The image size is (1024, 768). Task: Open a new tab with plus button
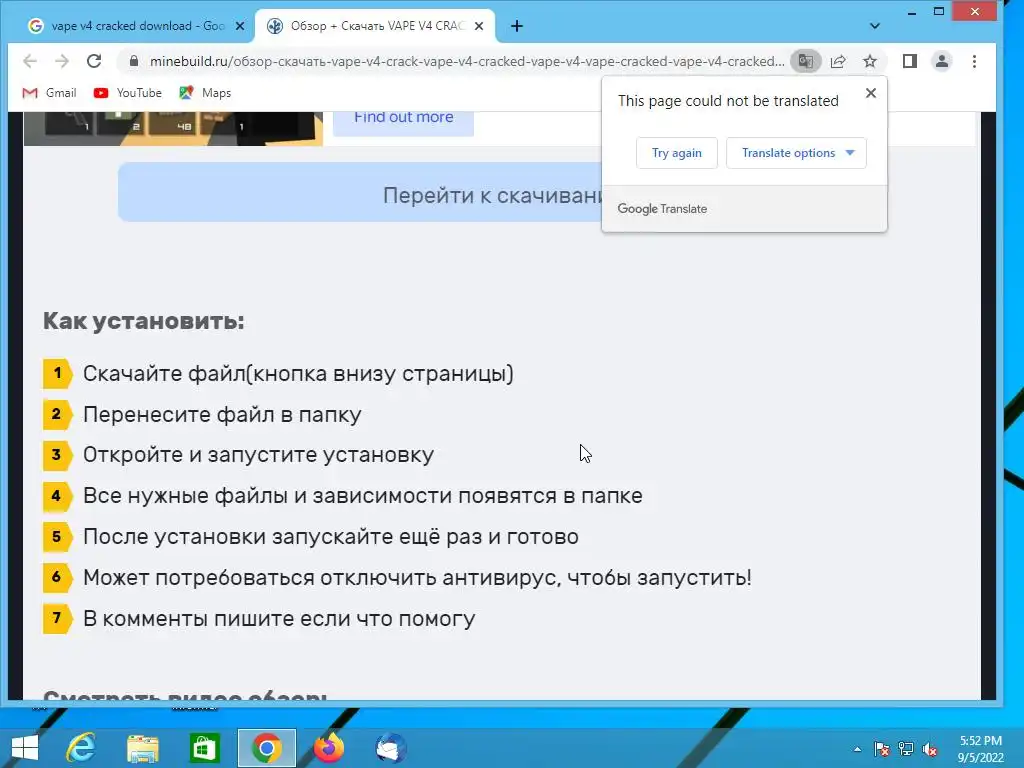[517, 26]
